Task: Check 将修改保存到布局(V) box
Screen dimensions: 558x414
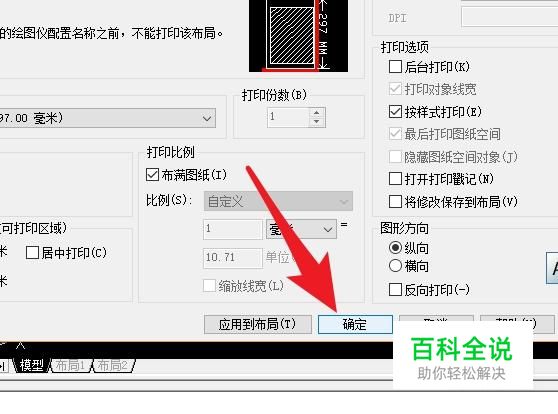Action: 395,202
